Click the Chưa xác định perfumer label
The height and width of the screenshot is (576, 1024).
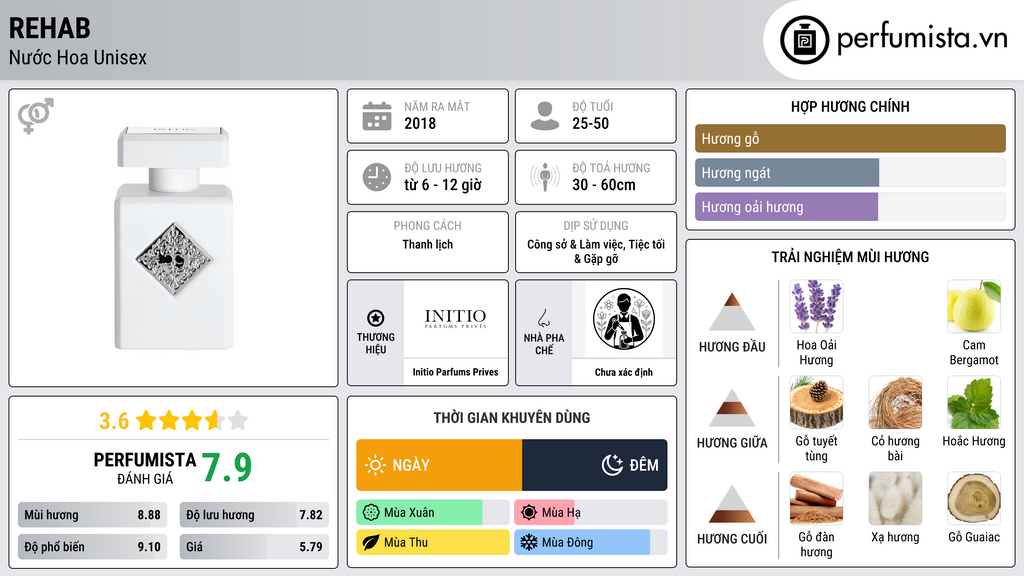623,372
